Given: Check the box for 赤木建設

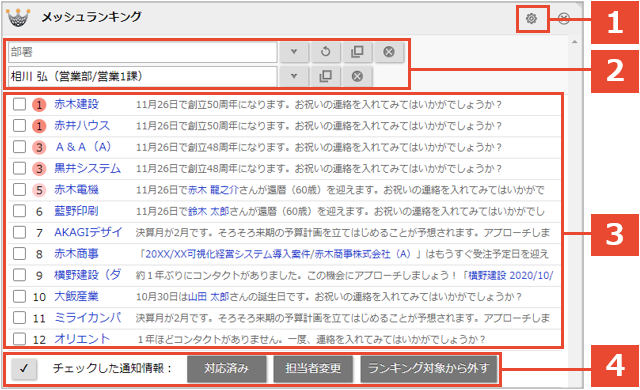Looking at the screenshot, I should tap(19, 104).
